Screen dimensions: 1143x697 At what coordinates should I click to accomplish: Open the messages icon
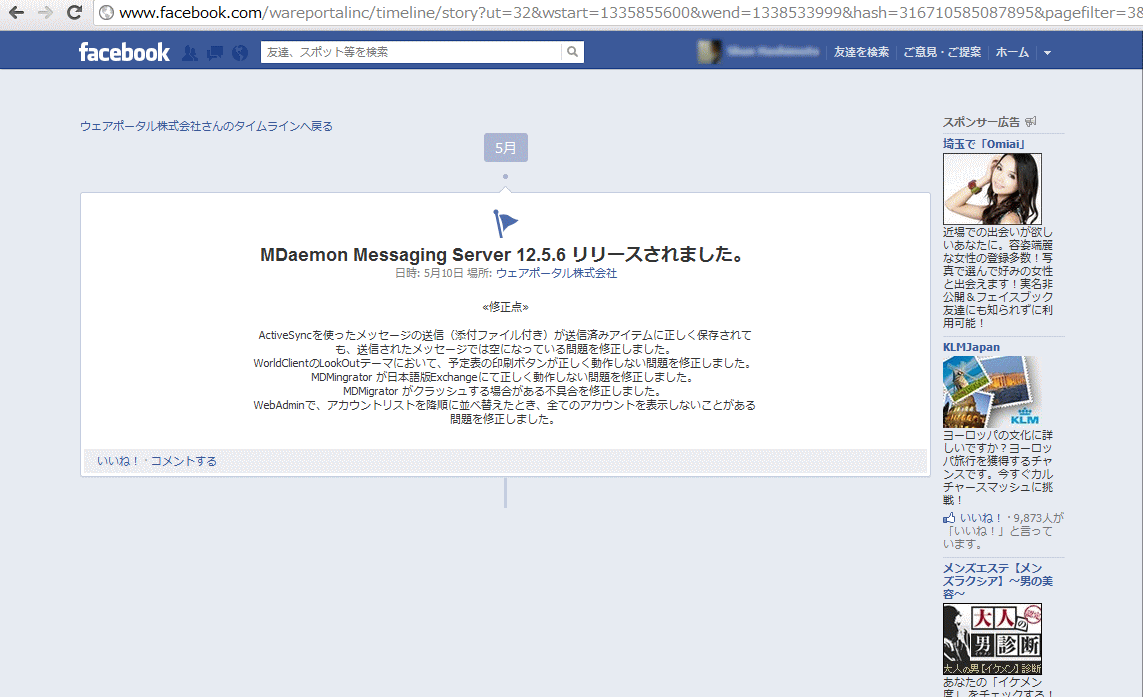(x=215, y=52)
